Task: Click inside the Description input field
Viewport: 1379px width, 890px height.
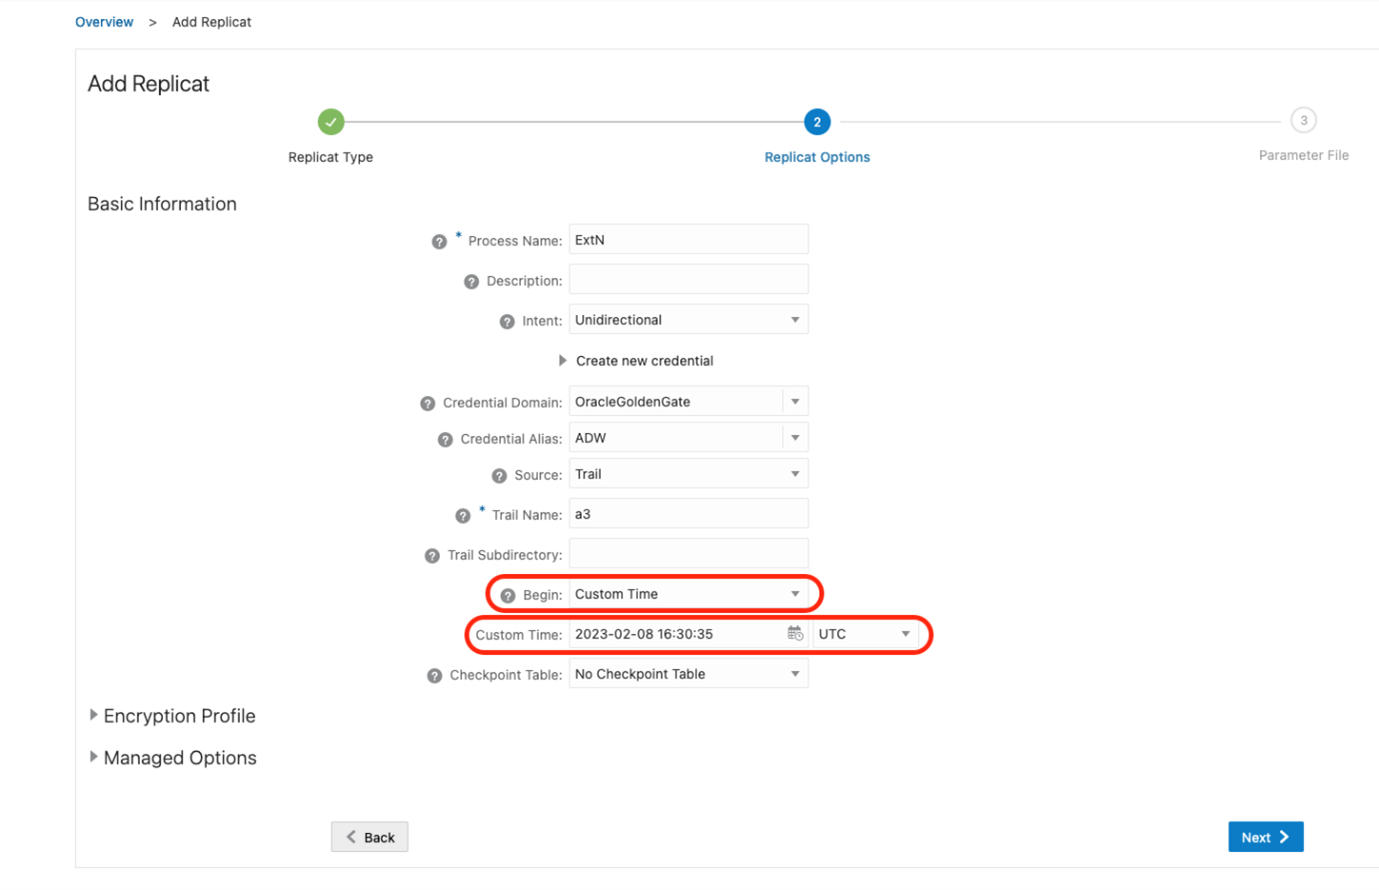Action: pyautogui.click(x=688, y=280)
